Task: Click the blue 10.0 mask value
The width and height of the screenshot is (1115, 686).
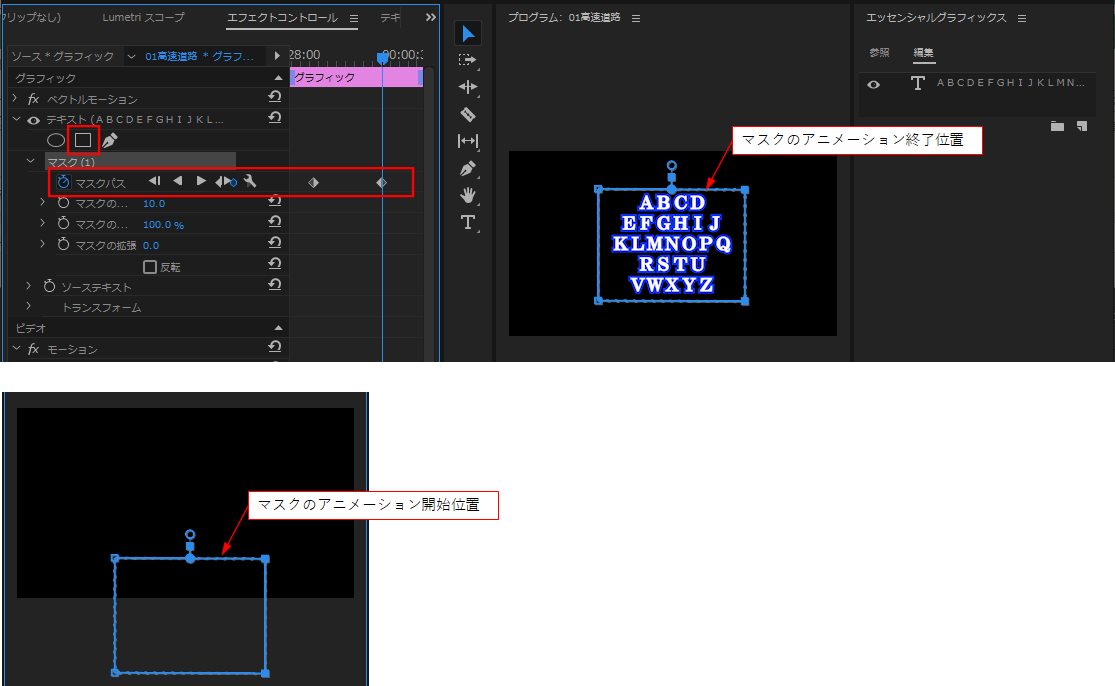Action: 154,203
